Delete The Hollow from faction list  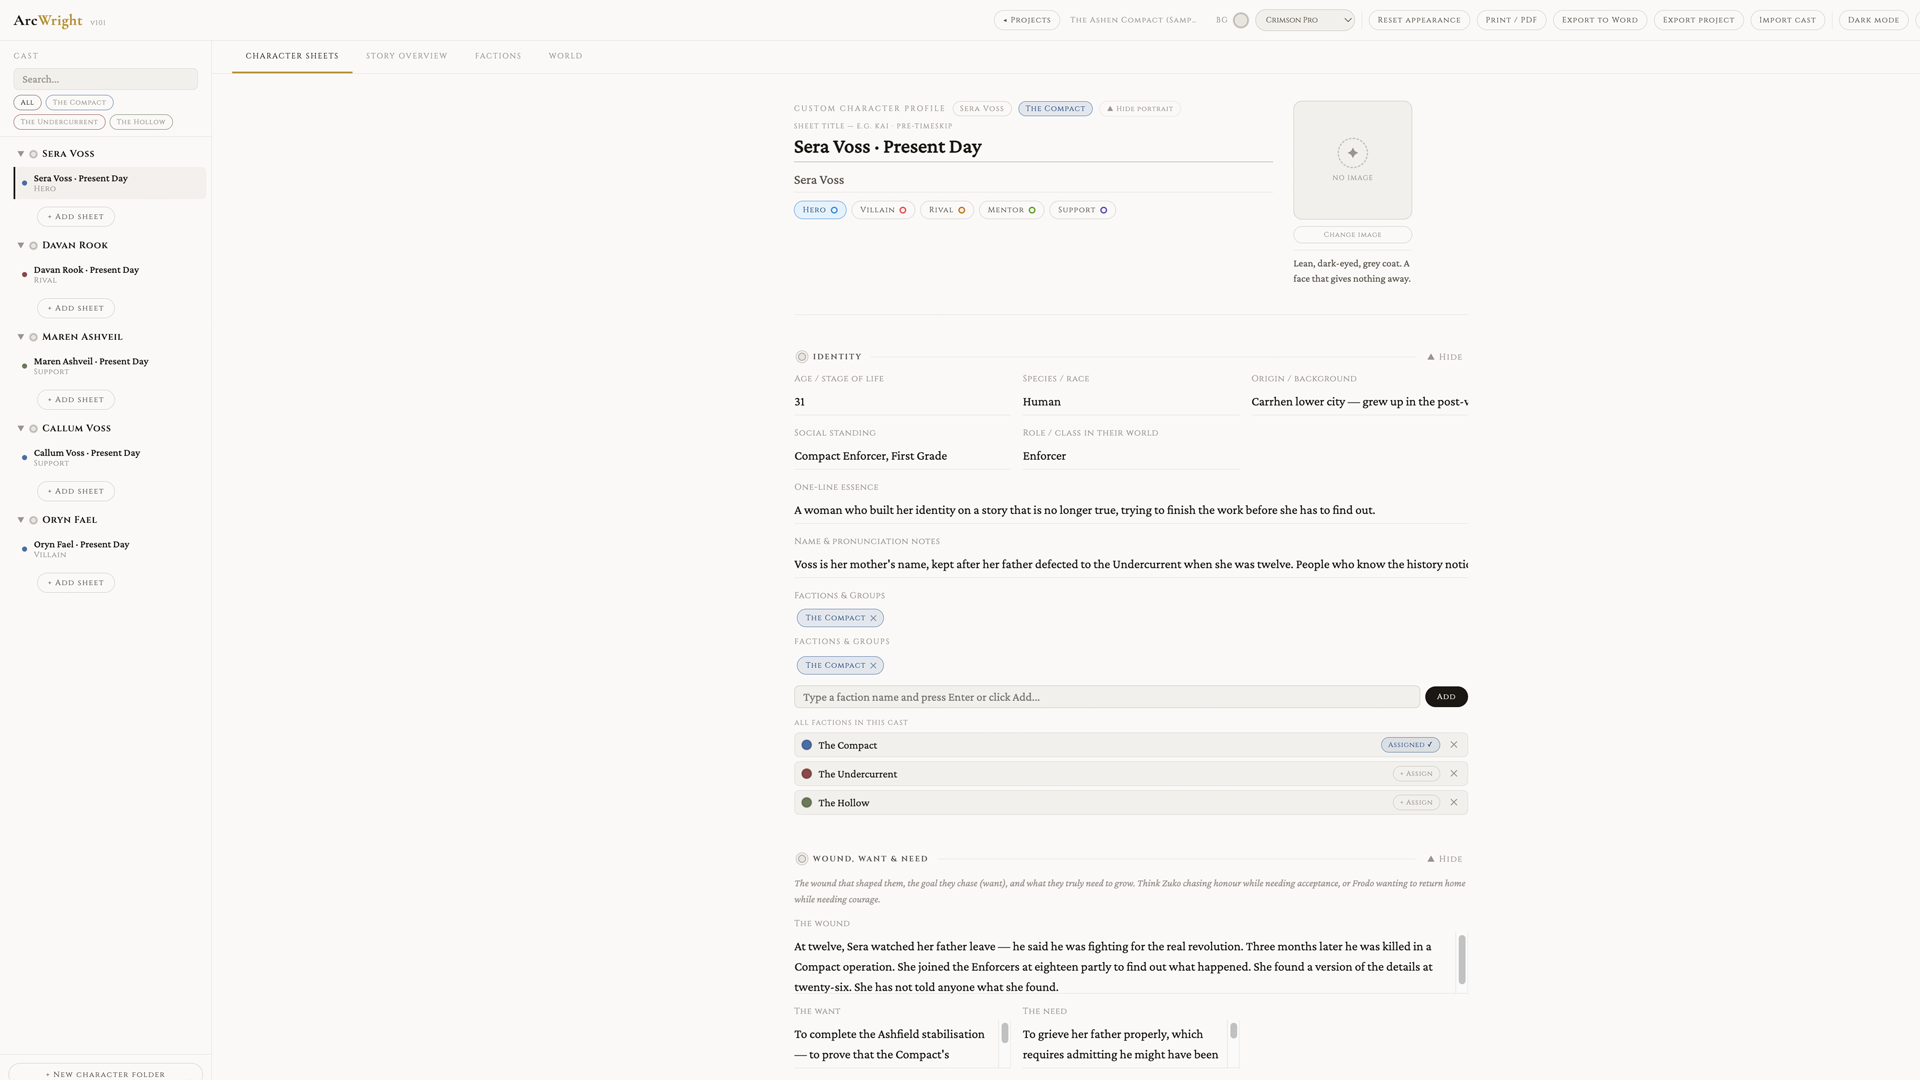coord(1454,803)
